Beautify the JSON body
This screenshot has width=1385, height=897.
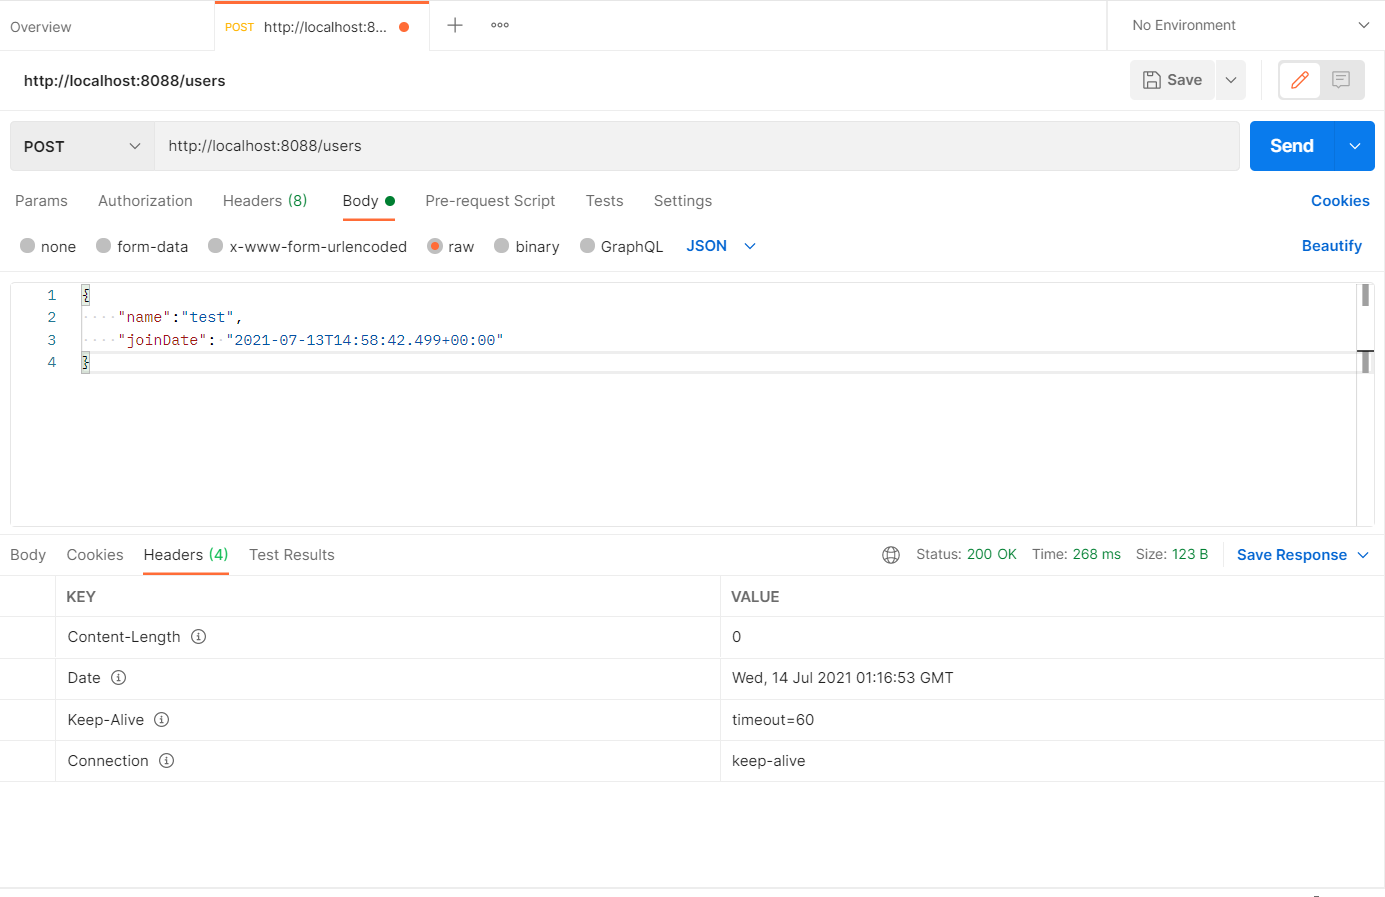(1332, 246)
